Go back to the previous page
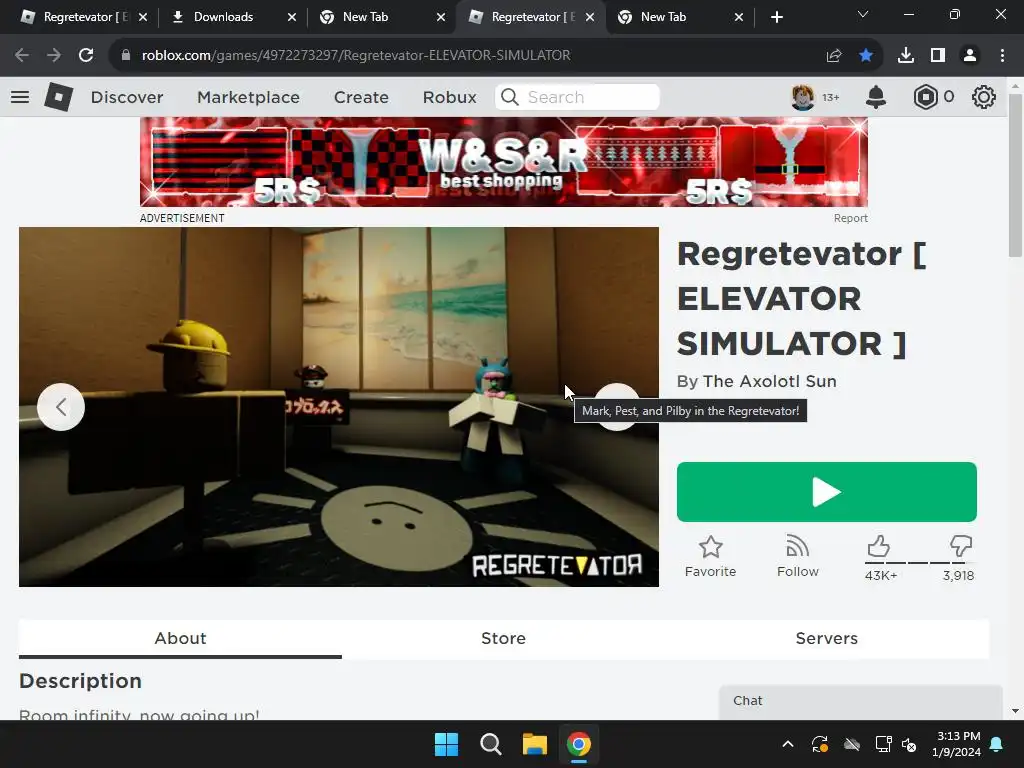 coord(22,56)
